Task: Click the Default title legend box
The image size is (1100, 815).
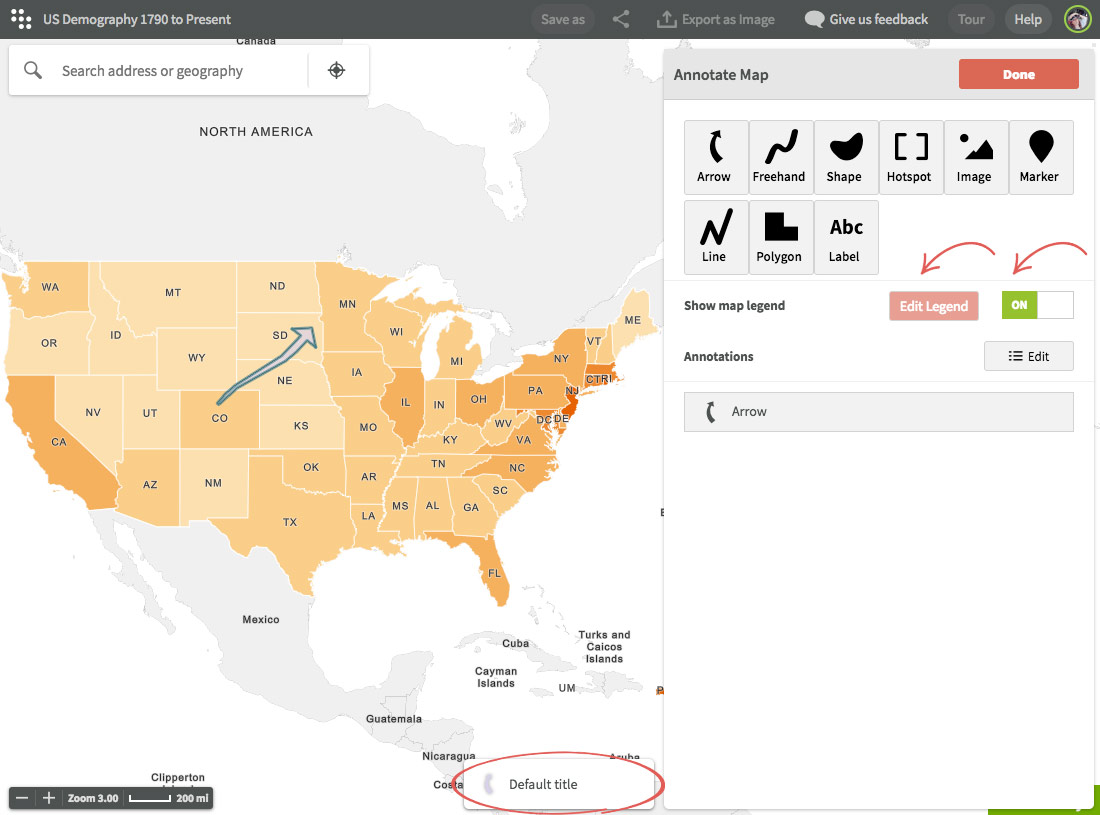Action: coord(559,785)
